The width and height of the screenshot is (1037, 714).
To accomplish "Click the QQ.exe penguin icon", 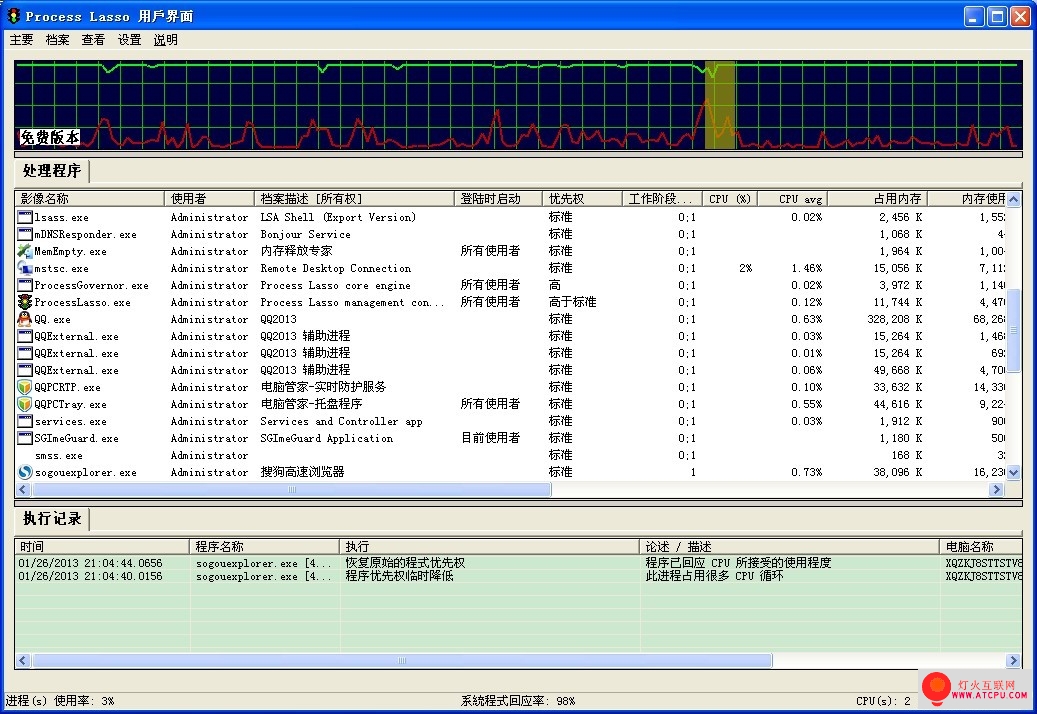I will 24,319.
